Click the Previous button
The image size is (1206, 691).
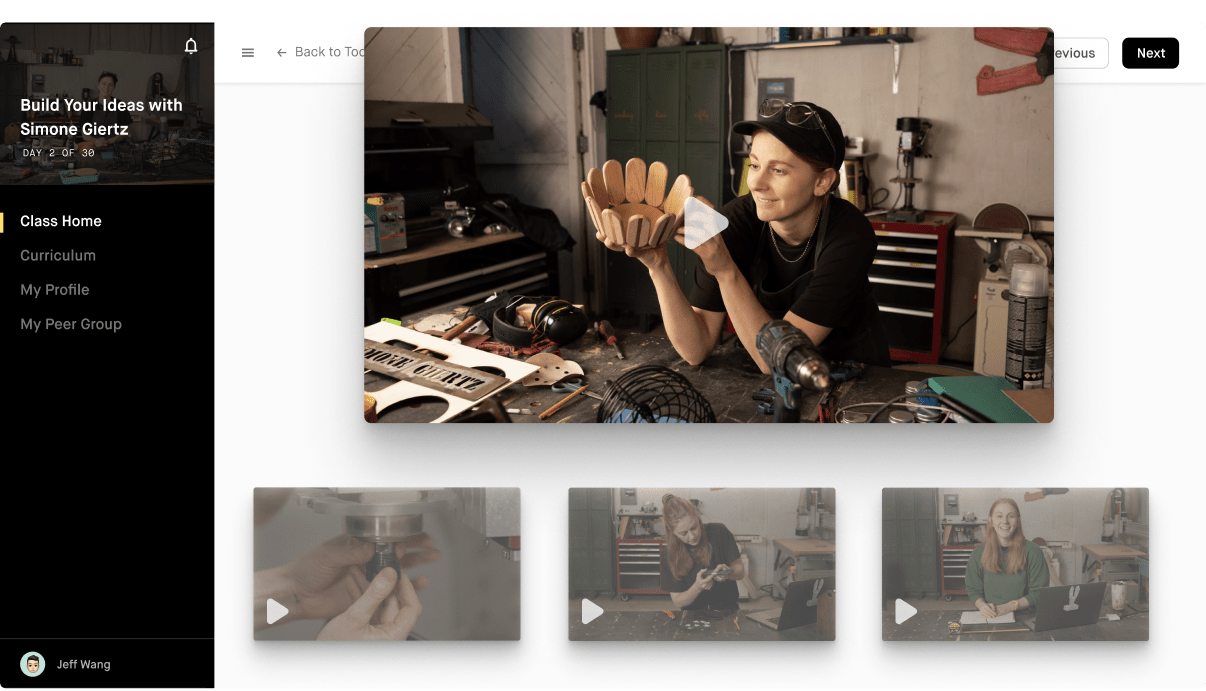[1075, 52]
